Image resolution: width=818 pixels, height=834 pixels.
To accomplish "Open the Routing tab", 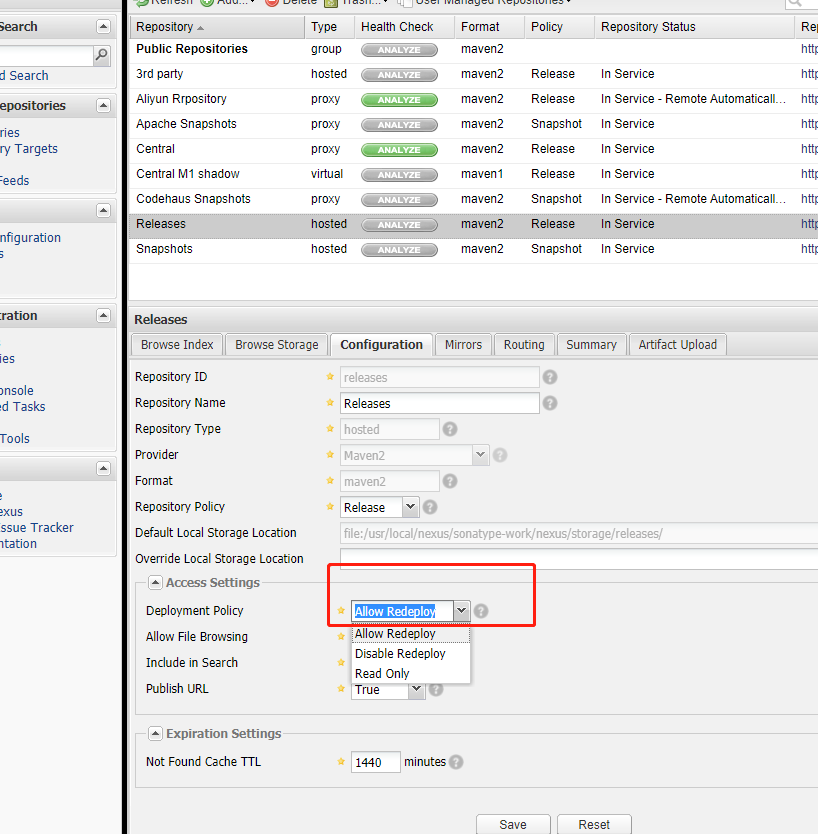I will 524,345.
